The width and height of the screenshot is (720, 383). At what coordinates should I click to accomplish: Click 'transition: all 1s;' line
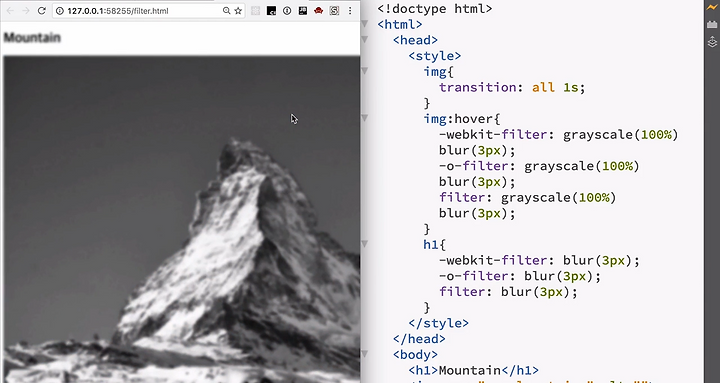(512, 87)
